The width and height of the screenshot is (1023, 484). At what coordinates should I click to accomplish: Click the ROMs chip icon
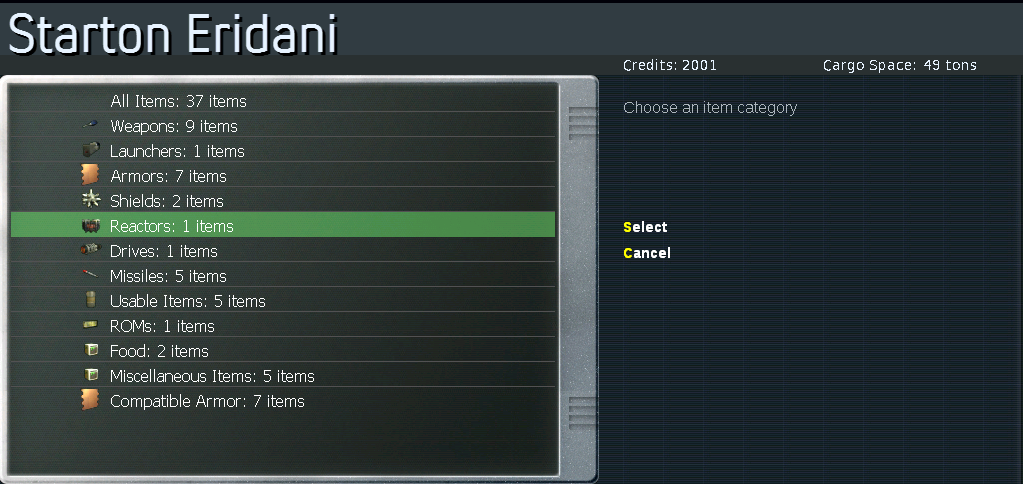point(91,325)
